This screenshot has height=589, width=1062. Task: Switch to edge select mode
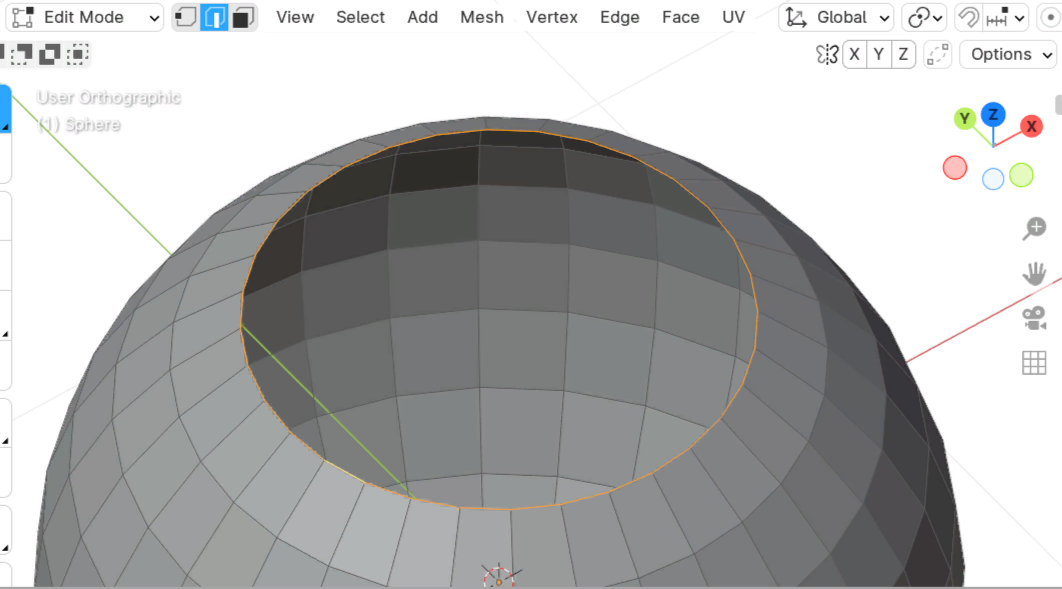pos(215,17)
